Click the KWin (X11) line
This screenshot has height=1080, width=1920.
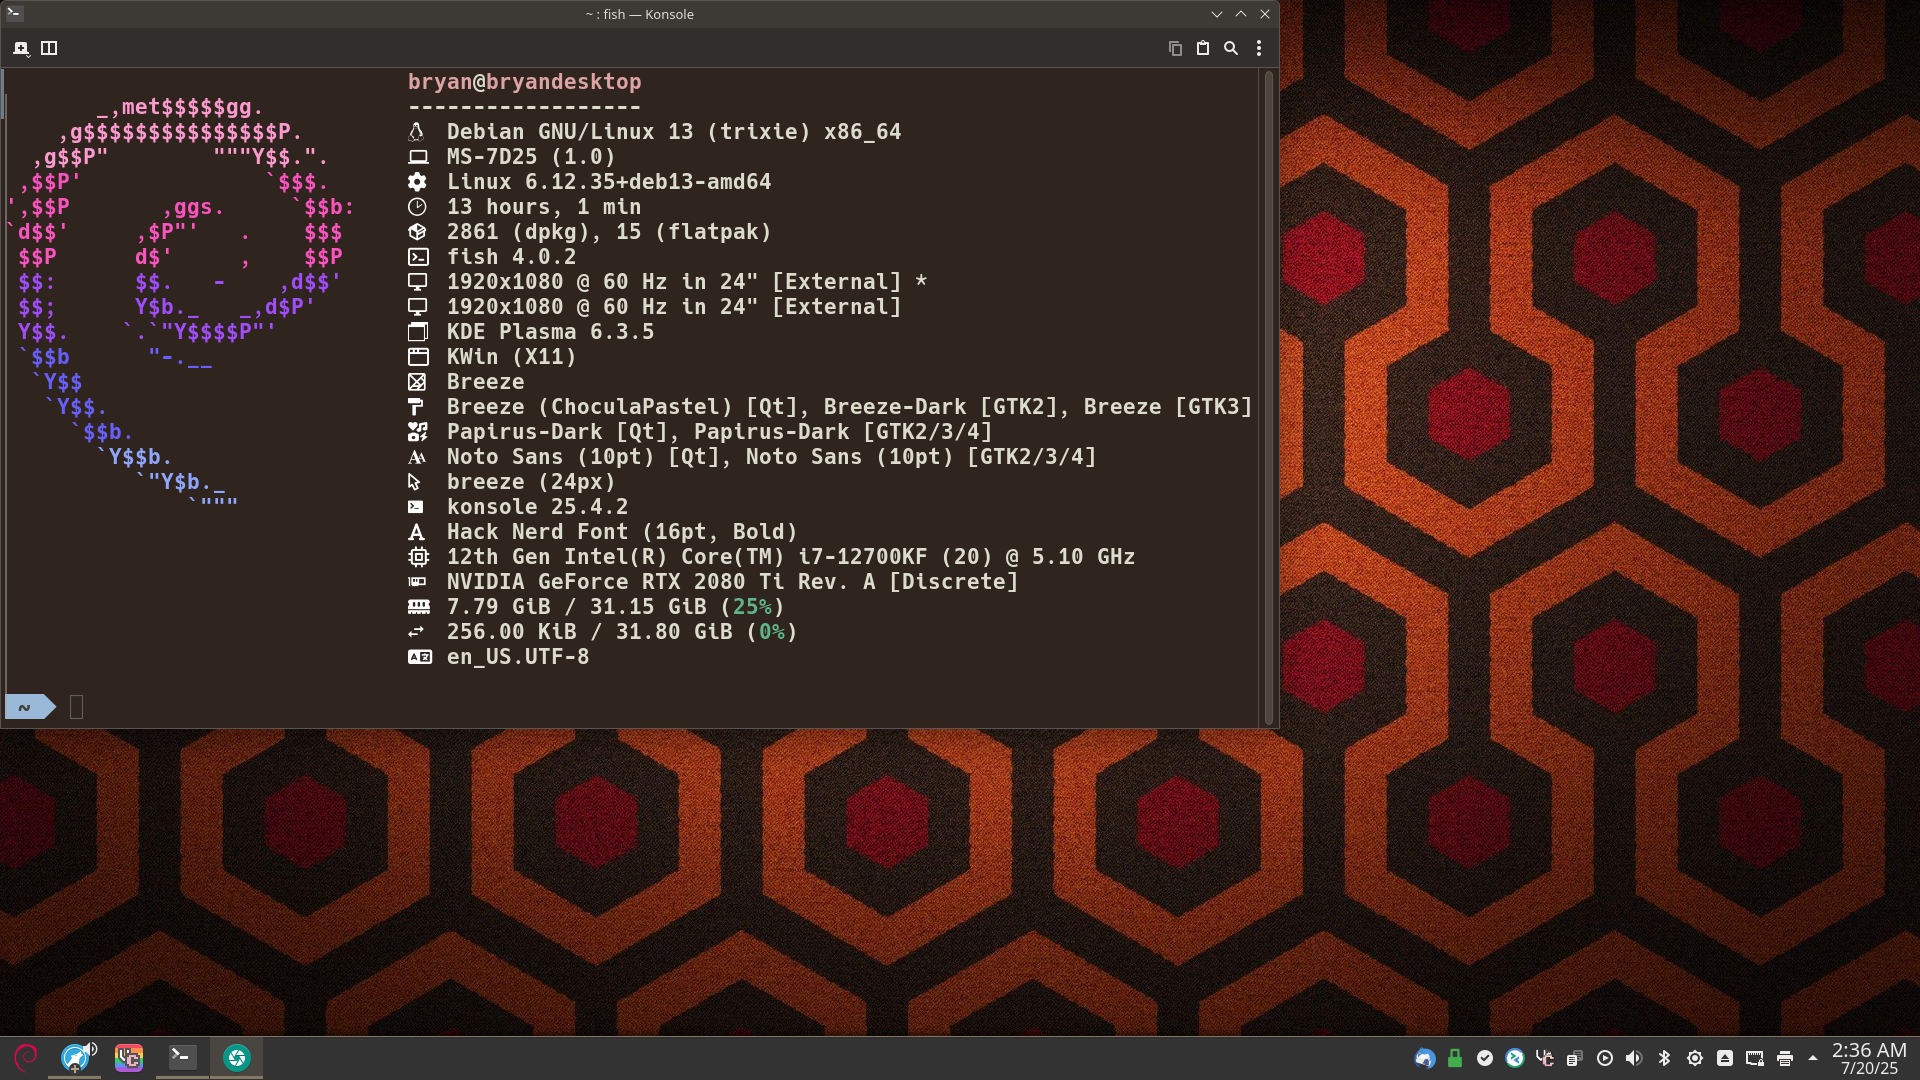511,357
